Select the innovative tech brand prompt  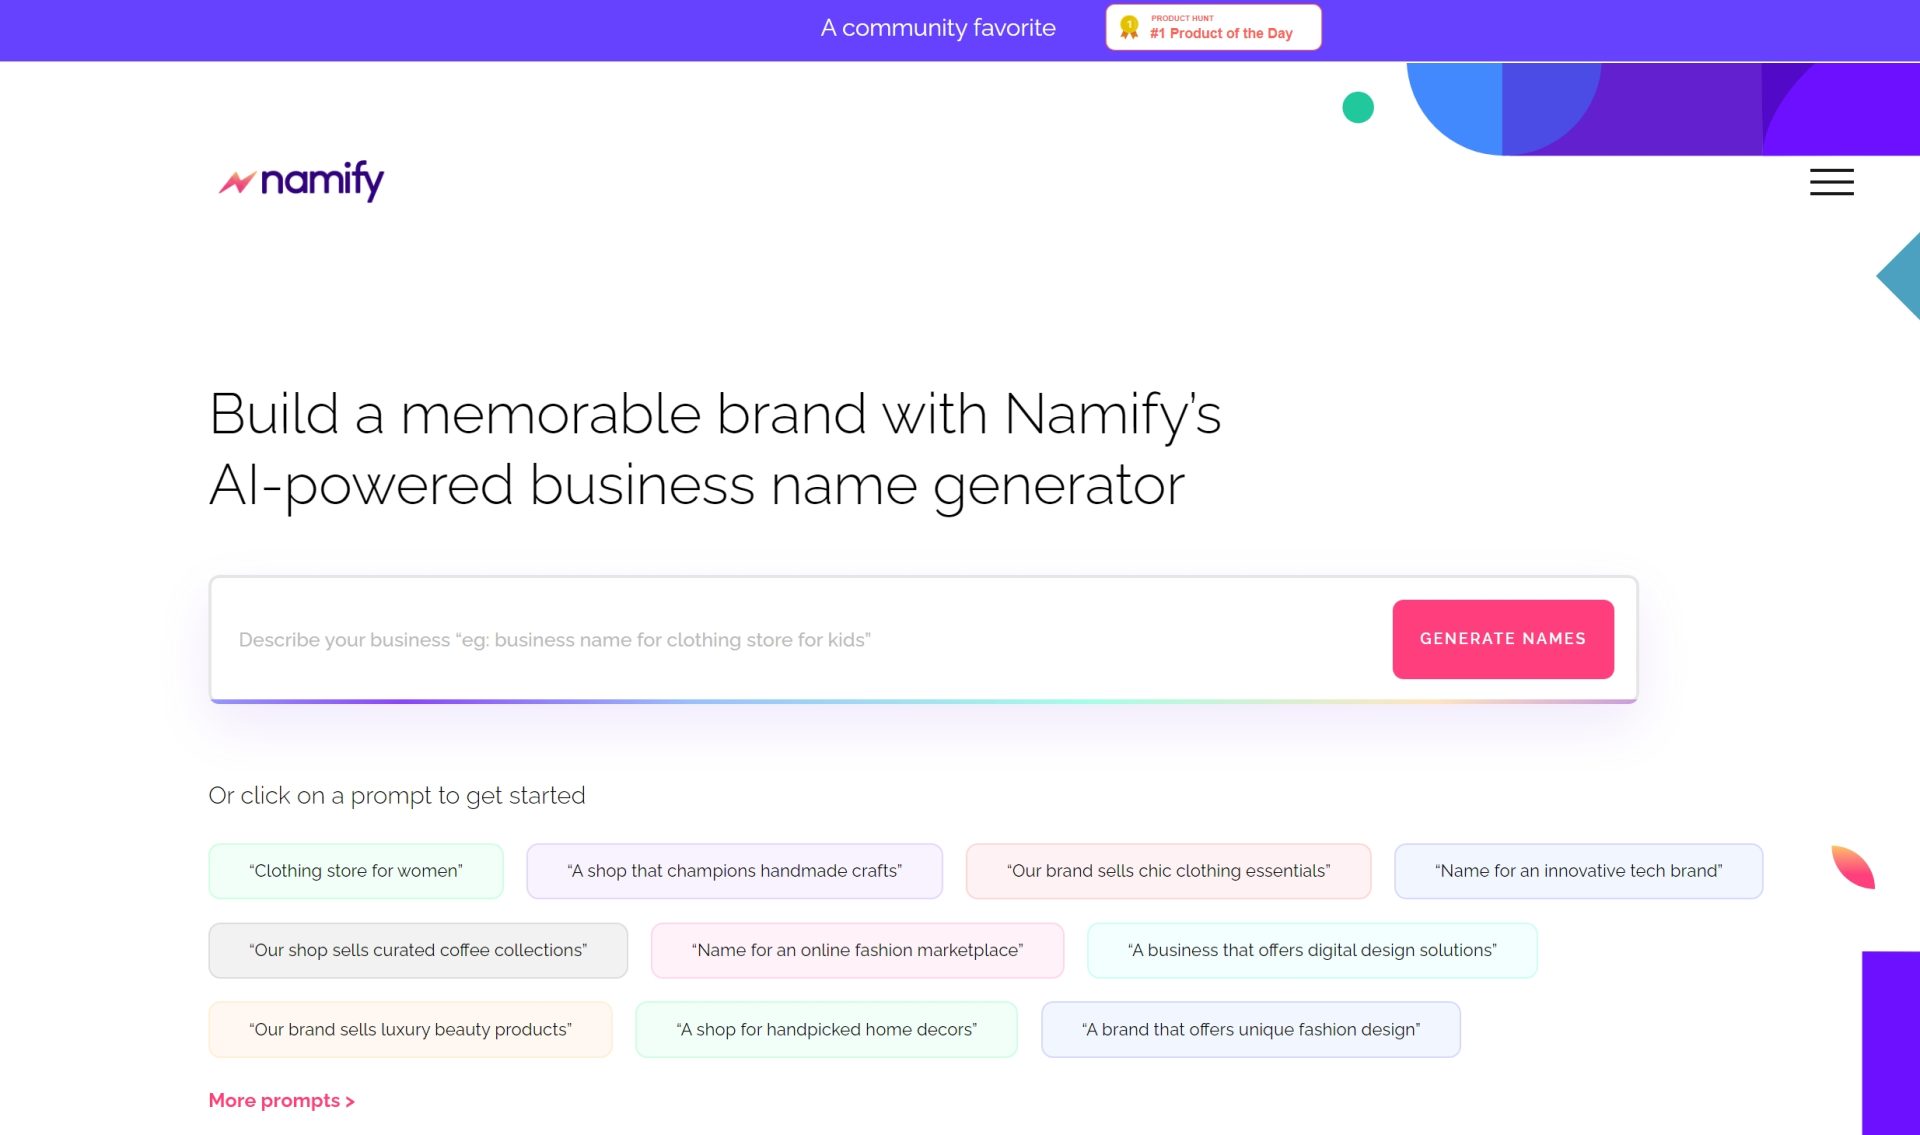[1578, 871]
